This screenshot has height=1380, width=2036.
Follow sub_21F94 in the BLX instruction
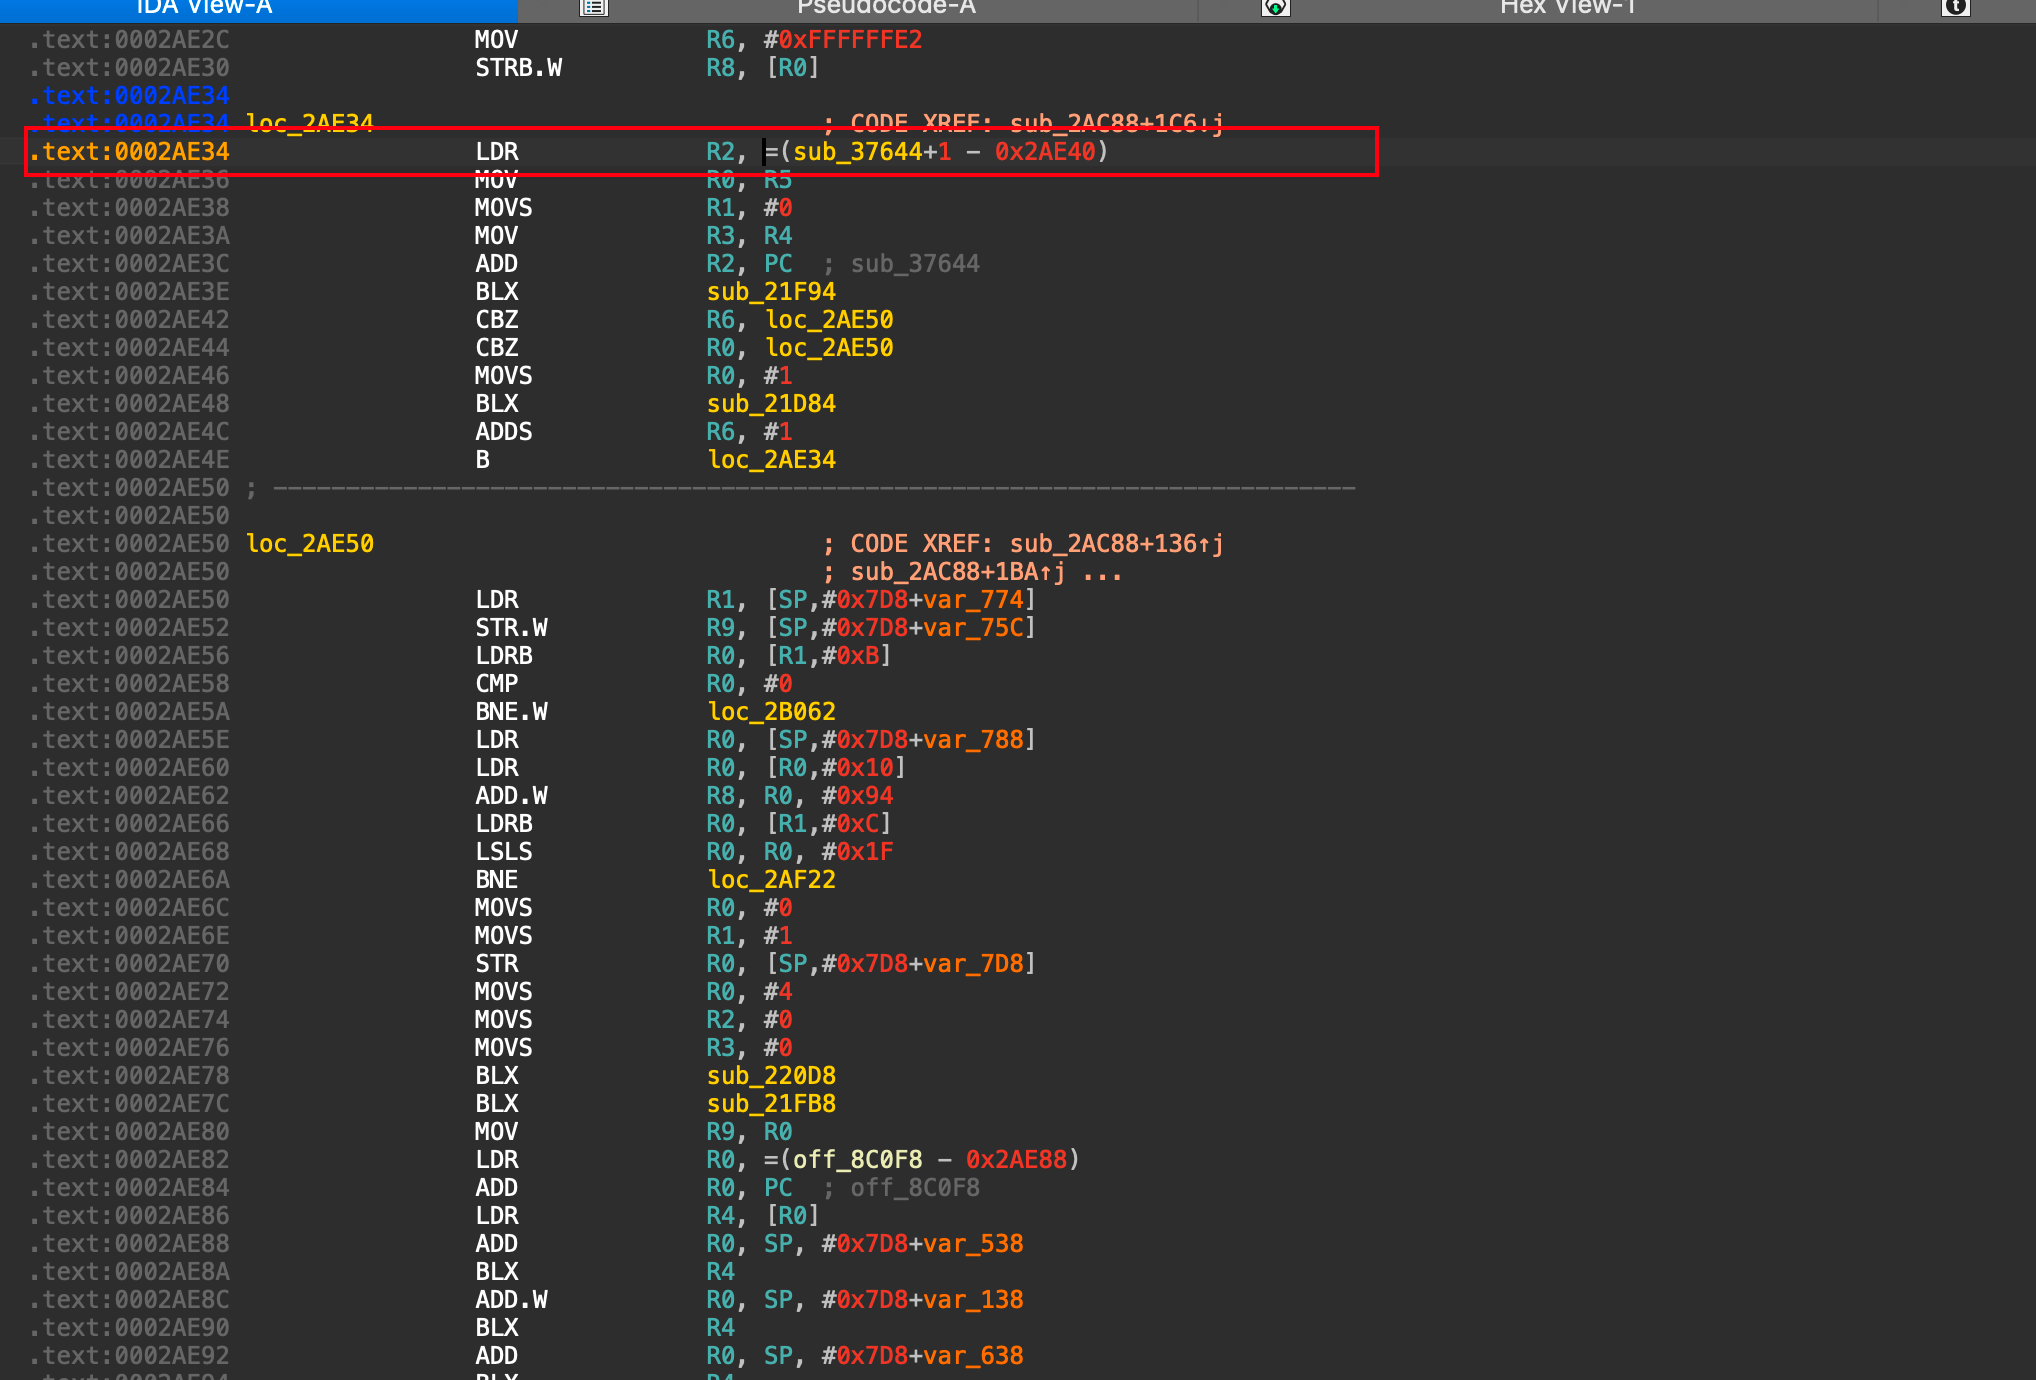(771, 292)
